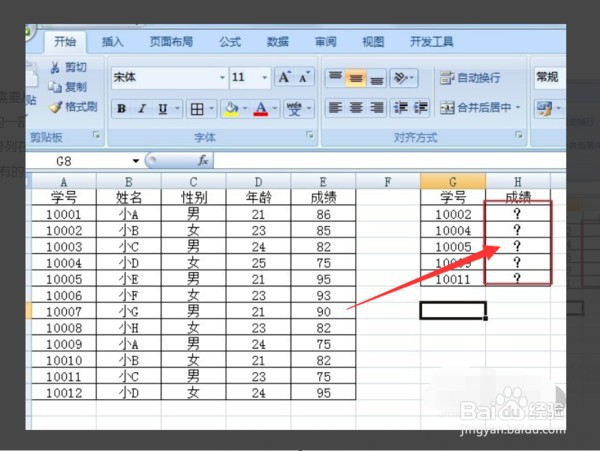The height and width of the screenshot is (451, 600).
Task: Open borders dropdown arrow
Action: coord(211,109)
